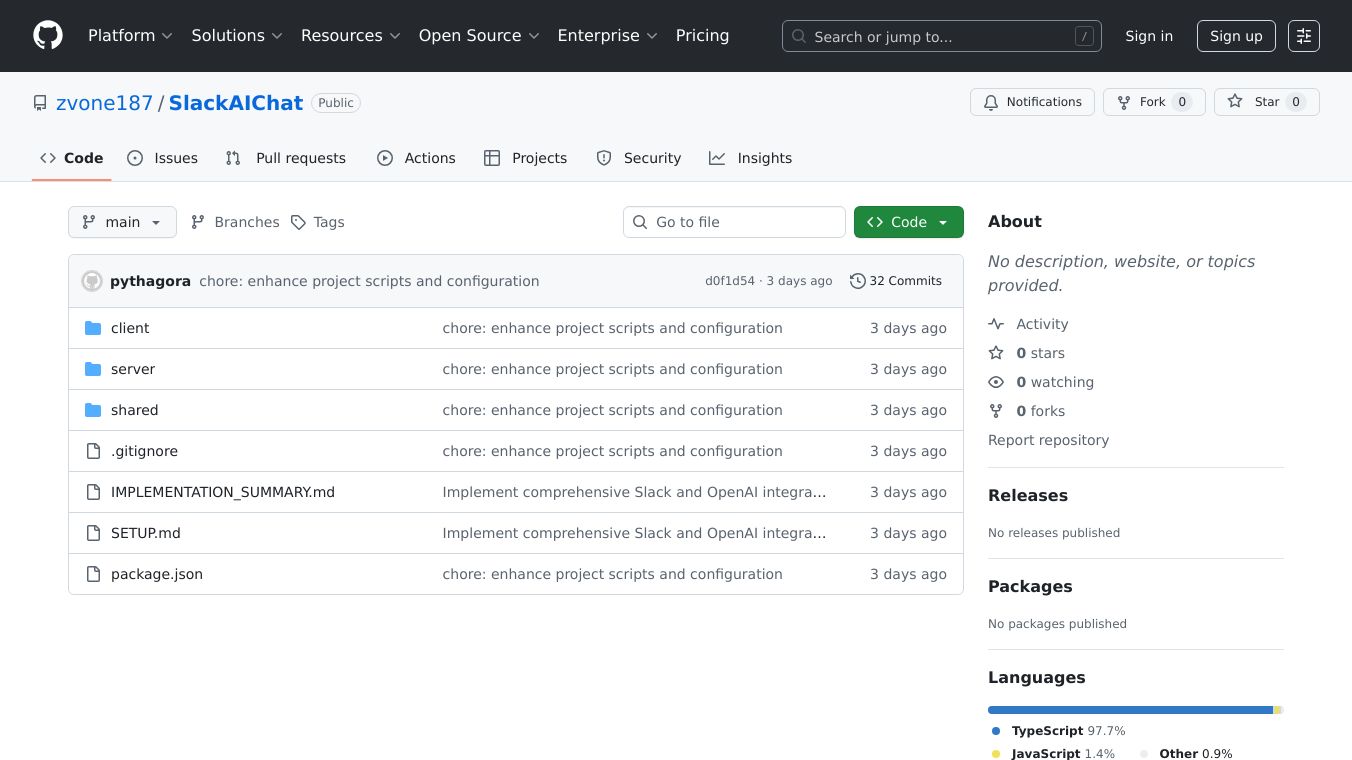The image size is (1352, 760).
Task: Click the pythagora avatar icon
Action: point(92,281)
